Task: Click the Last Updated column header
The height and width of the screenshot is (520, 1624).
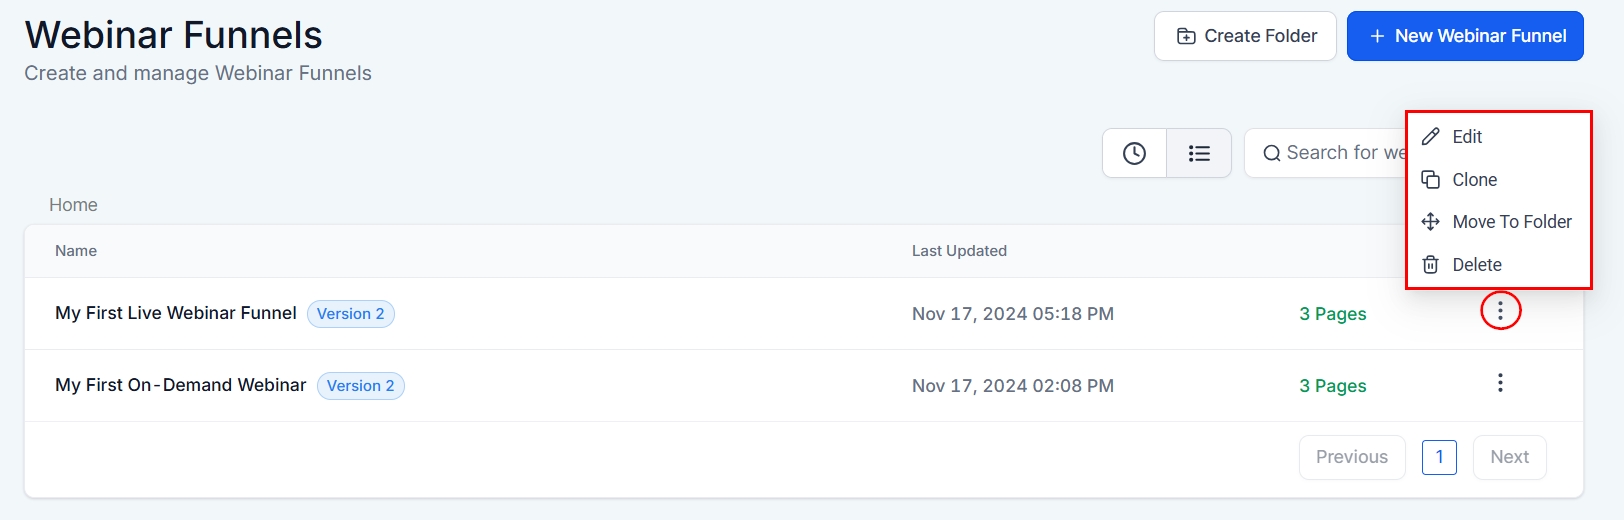Action: tap(959, 251)
